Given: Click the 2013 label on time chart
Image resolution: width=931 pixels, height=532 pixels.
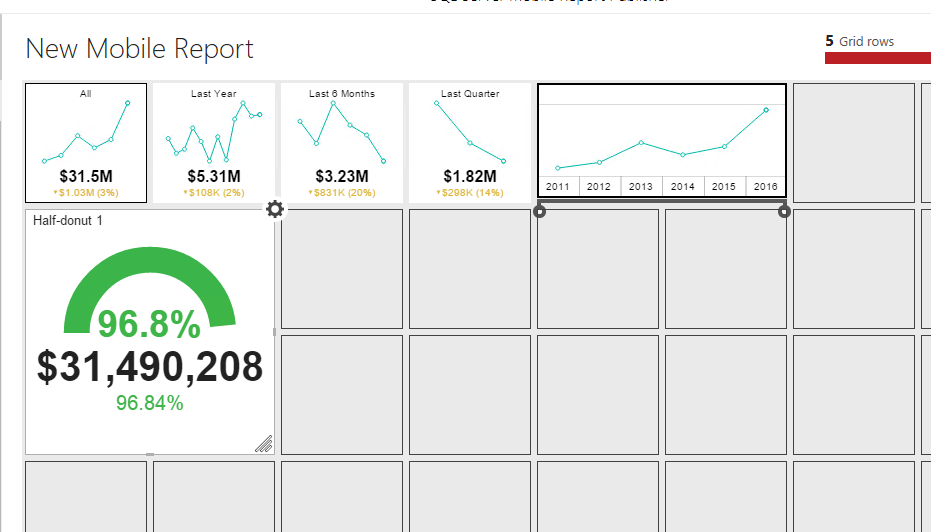Looking at the screenshot, I should coord(641,187).
